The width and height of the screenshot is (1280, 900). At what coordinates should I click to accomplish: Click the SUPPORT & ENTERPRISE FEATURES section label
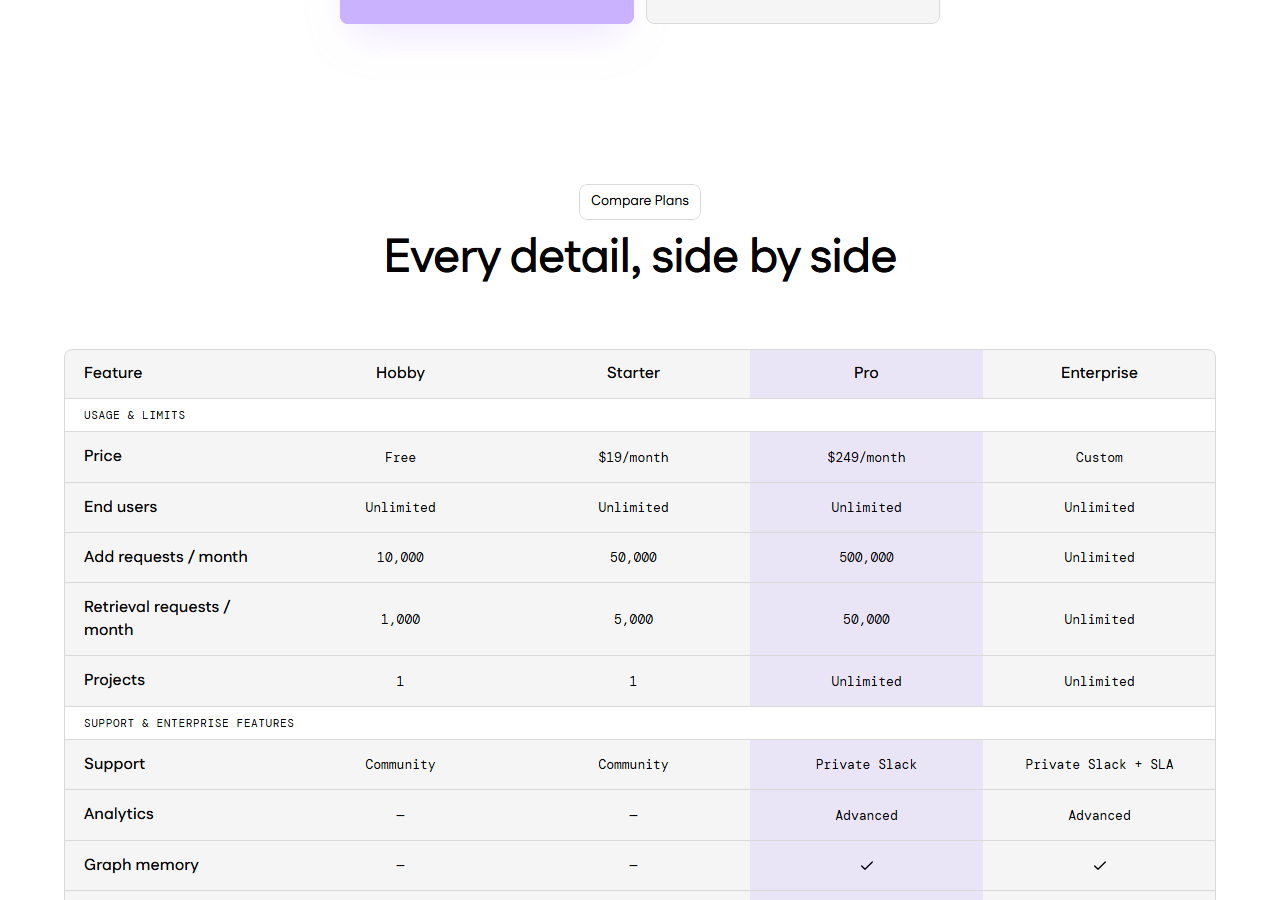(x=189, y=723)
